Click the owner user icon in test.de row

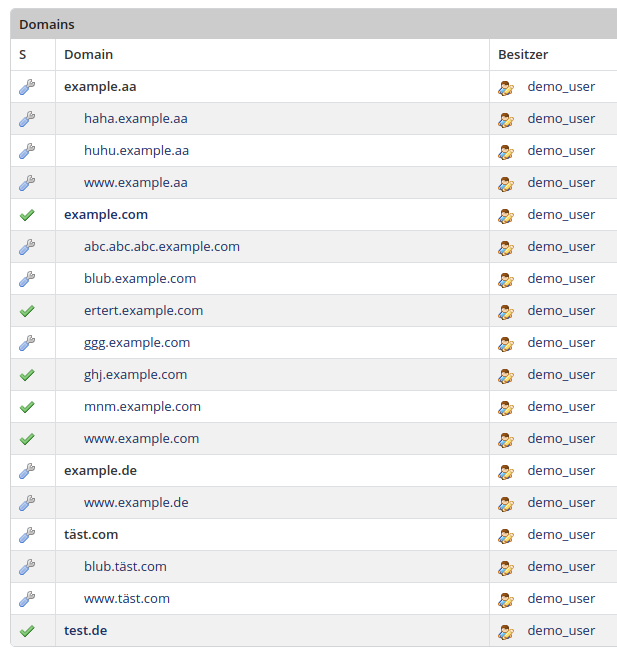tap(506, 631)
